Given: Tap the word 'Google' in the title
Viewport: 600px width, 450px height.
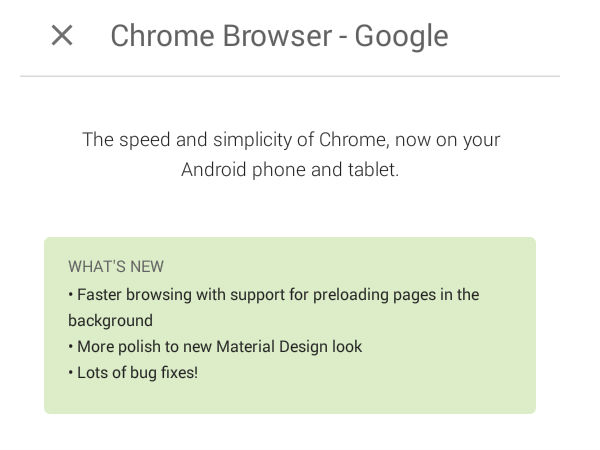Looking at the screenshot, I should coord(401,36).
